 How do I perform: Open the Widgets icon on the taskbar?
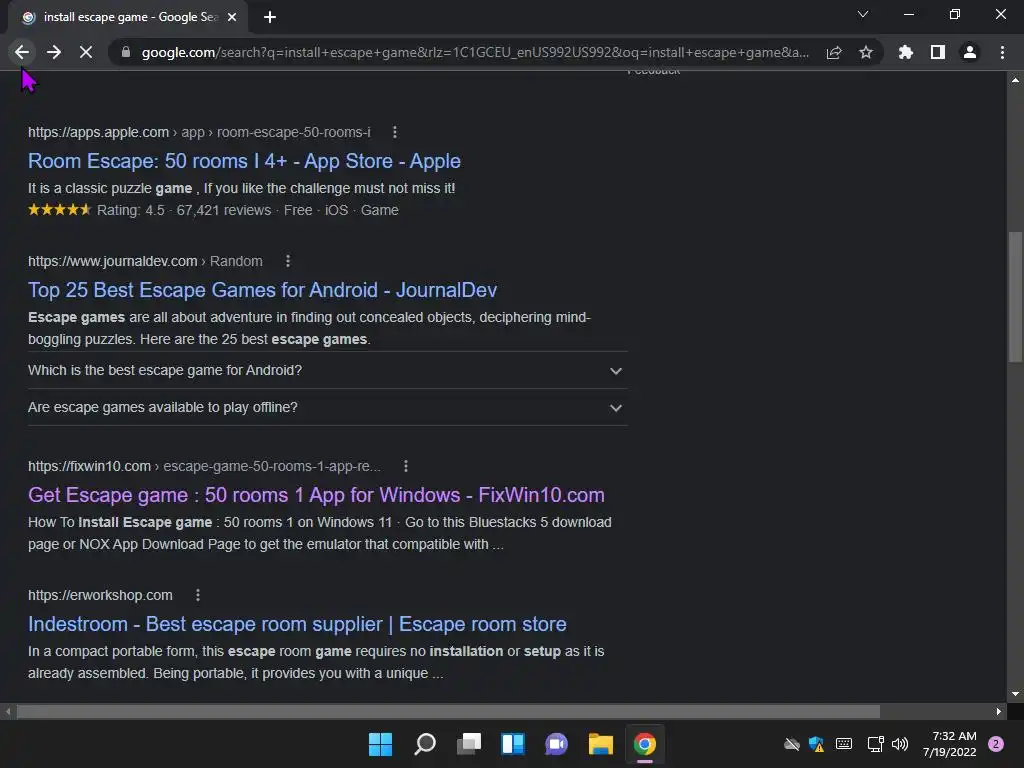point(513,744)
